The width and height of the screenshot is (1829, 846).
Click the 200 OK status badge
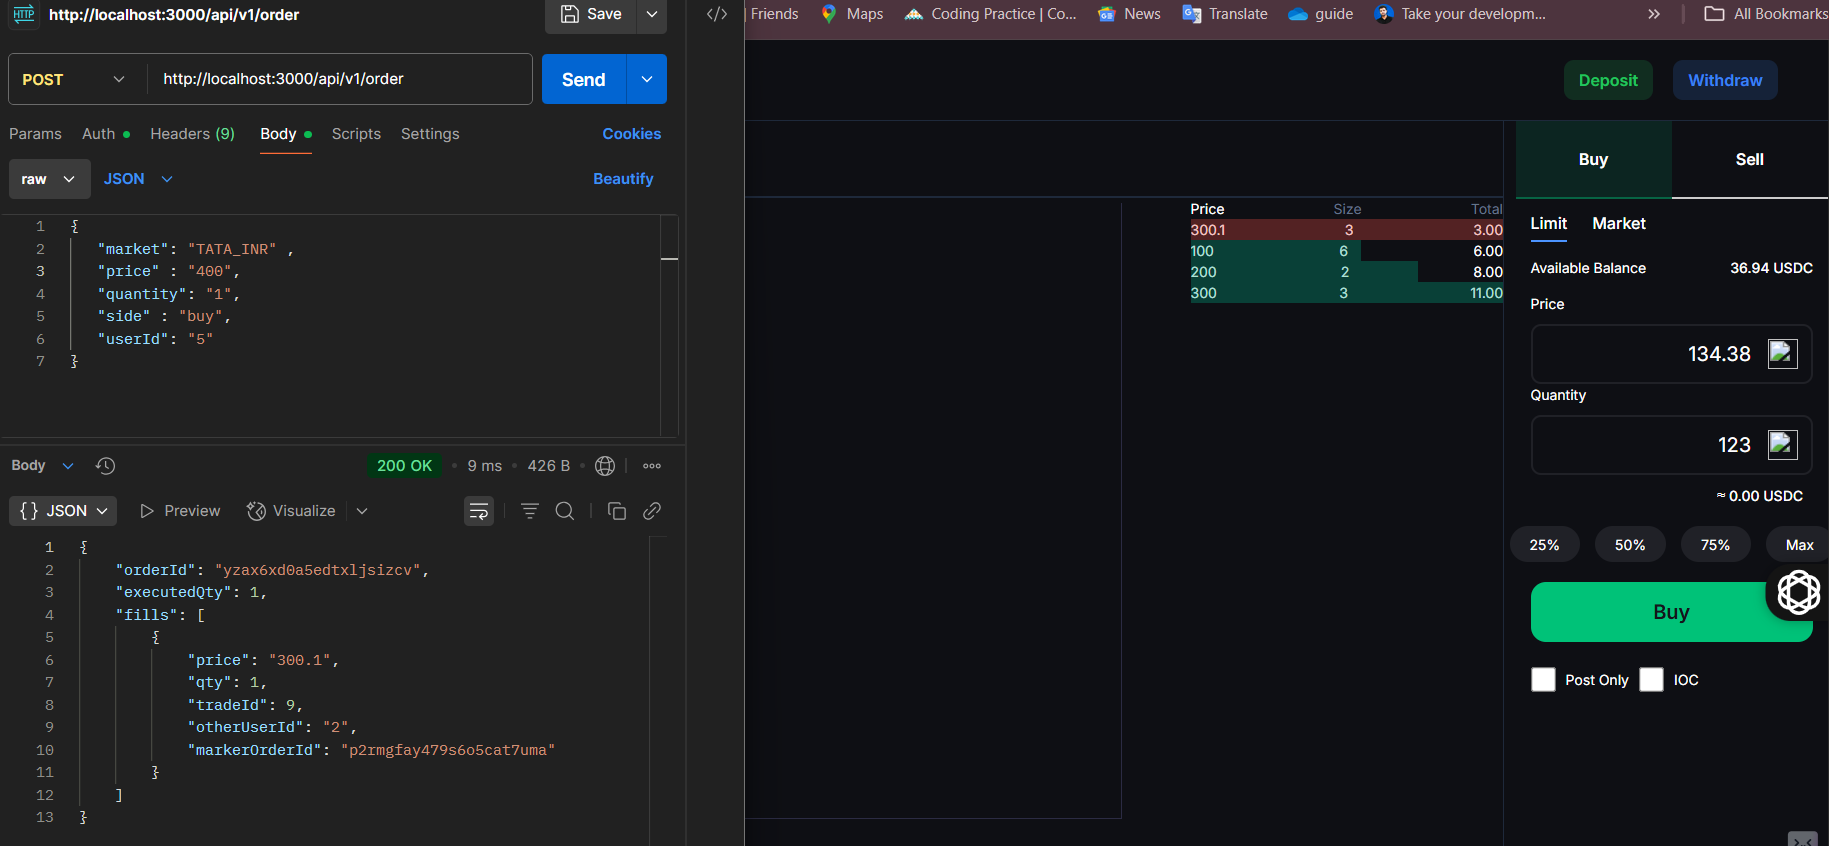404,466
